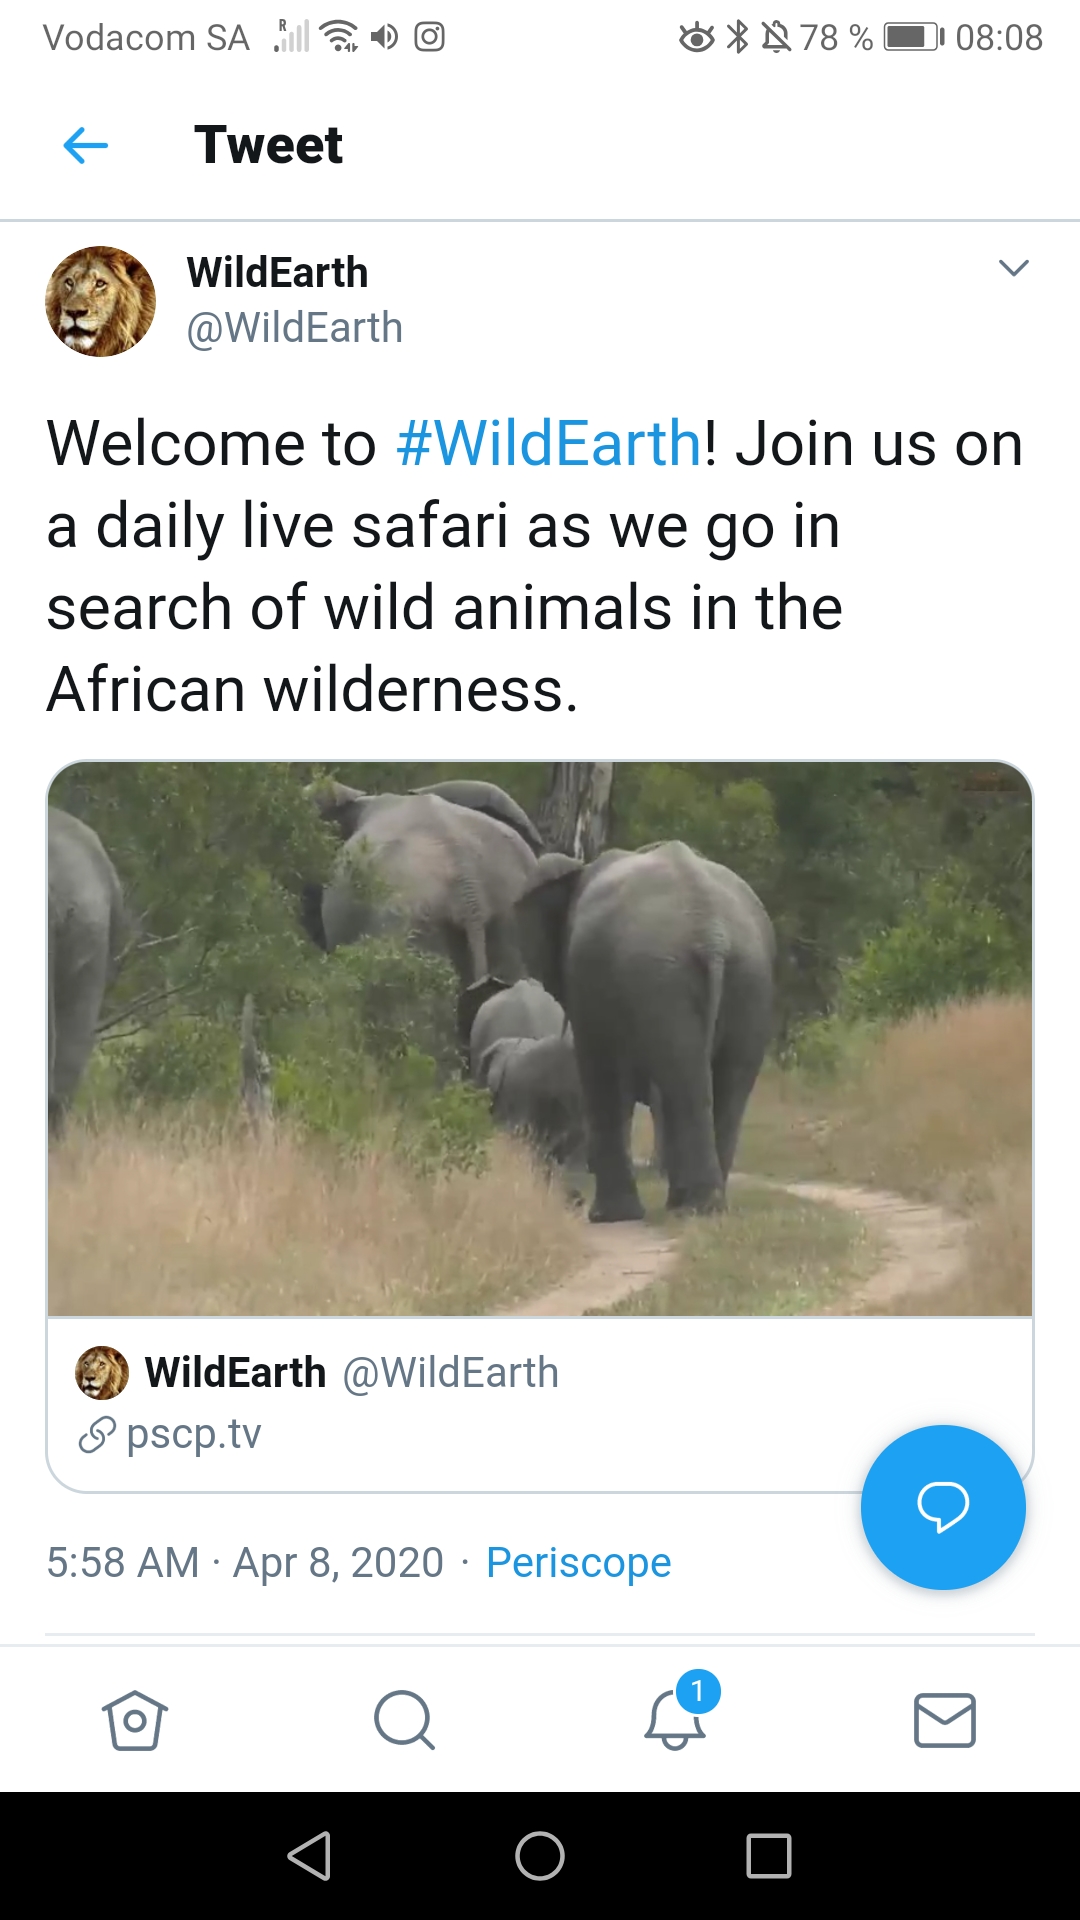Open the Search tab
The height and width of the screenshot is (1920, 1080).
coord(404,1720)
